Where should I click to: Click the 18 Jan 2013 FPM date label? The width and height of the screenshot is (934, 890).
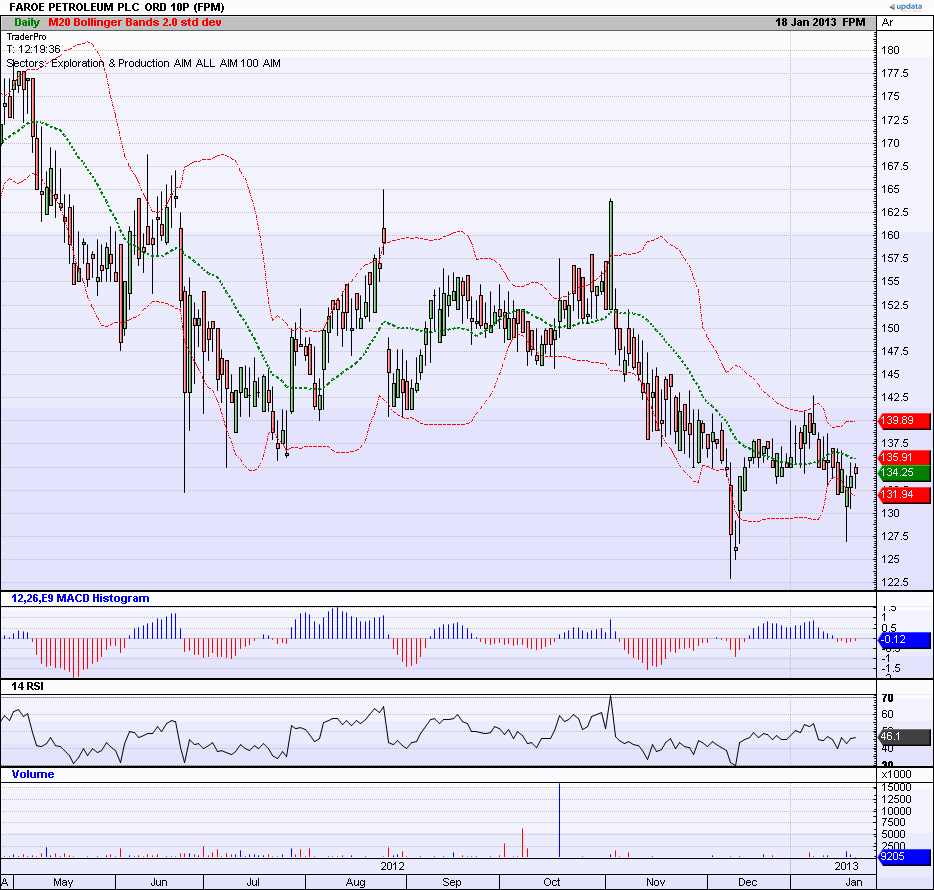tap(819, 22)
